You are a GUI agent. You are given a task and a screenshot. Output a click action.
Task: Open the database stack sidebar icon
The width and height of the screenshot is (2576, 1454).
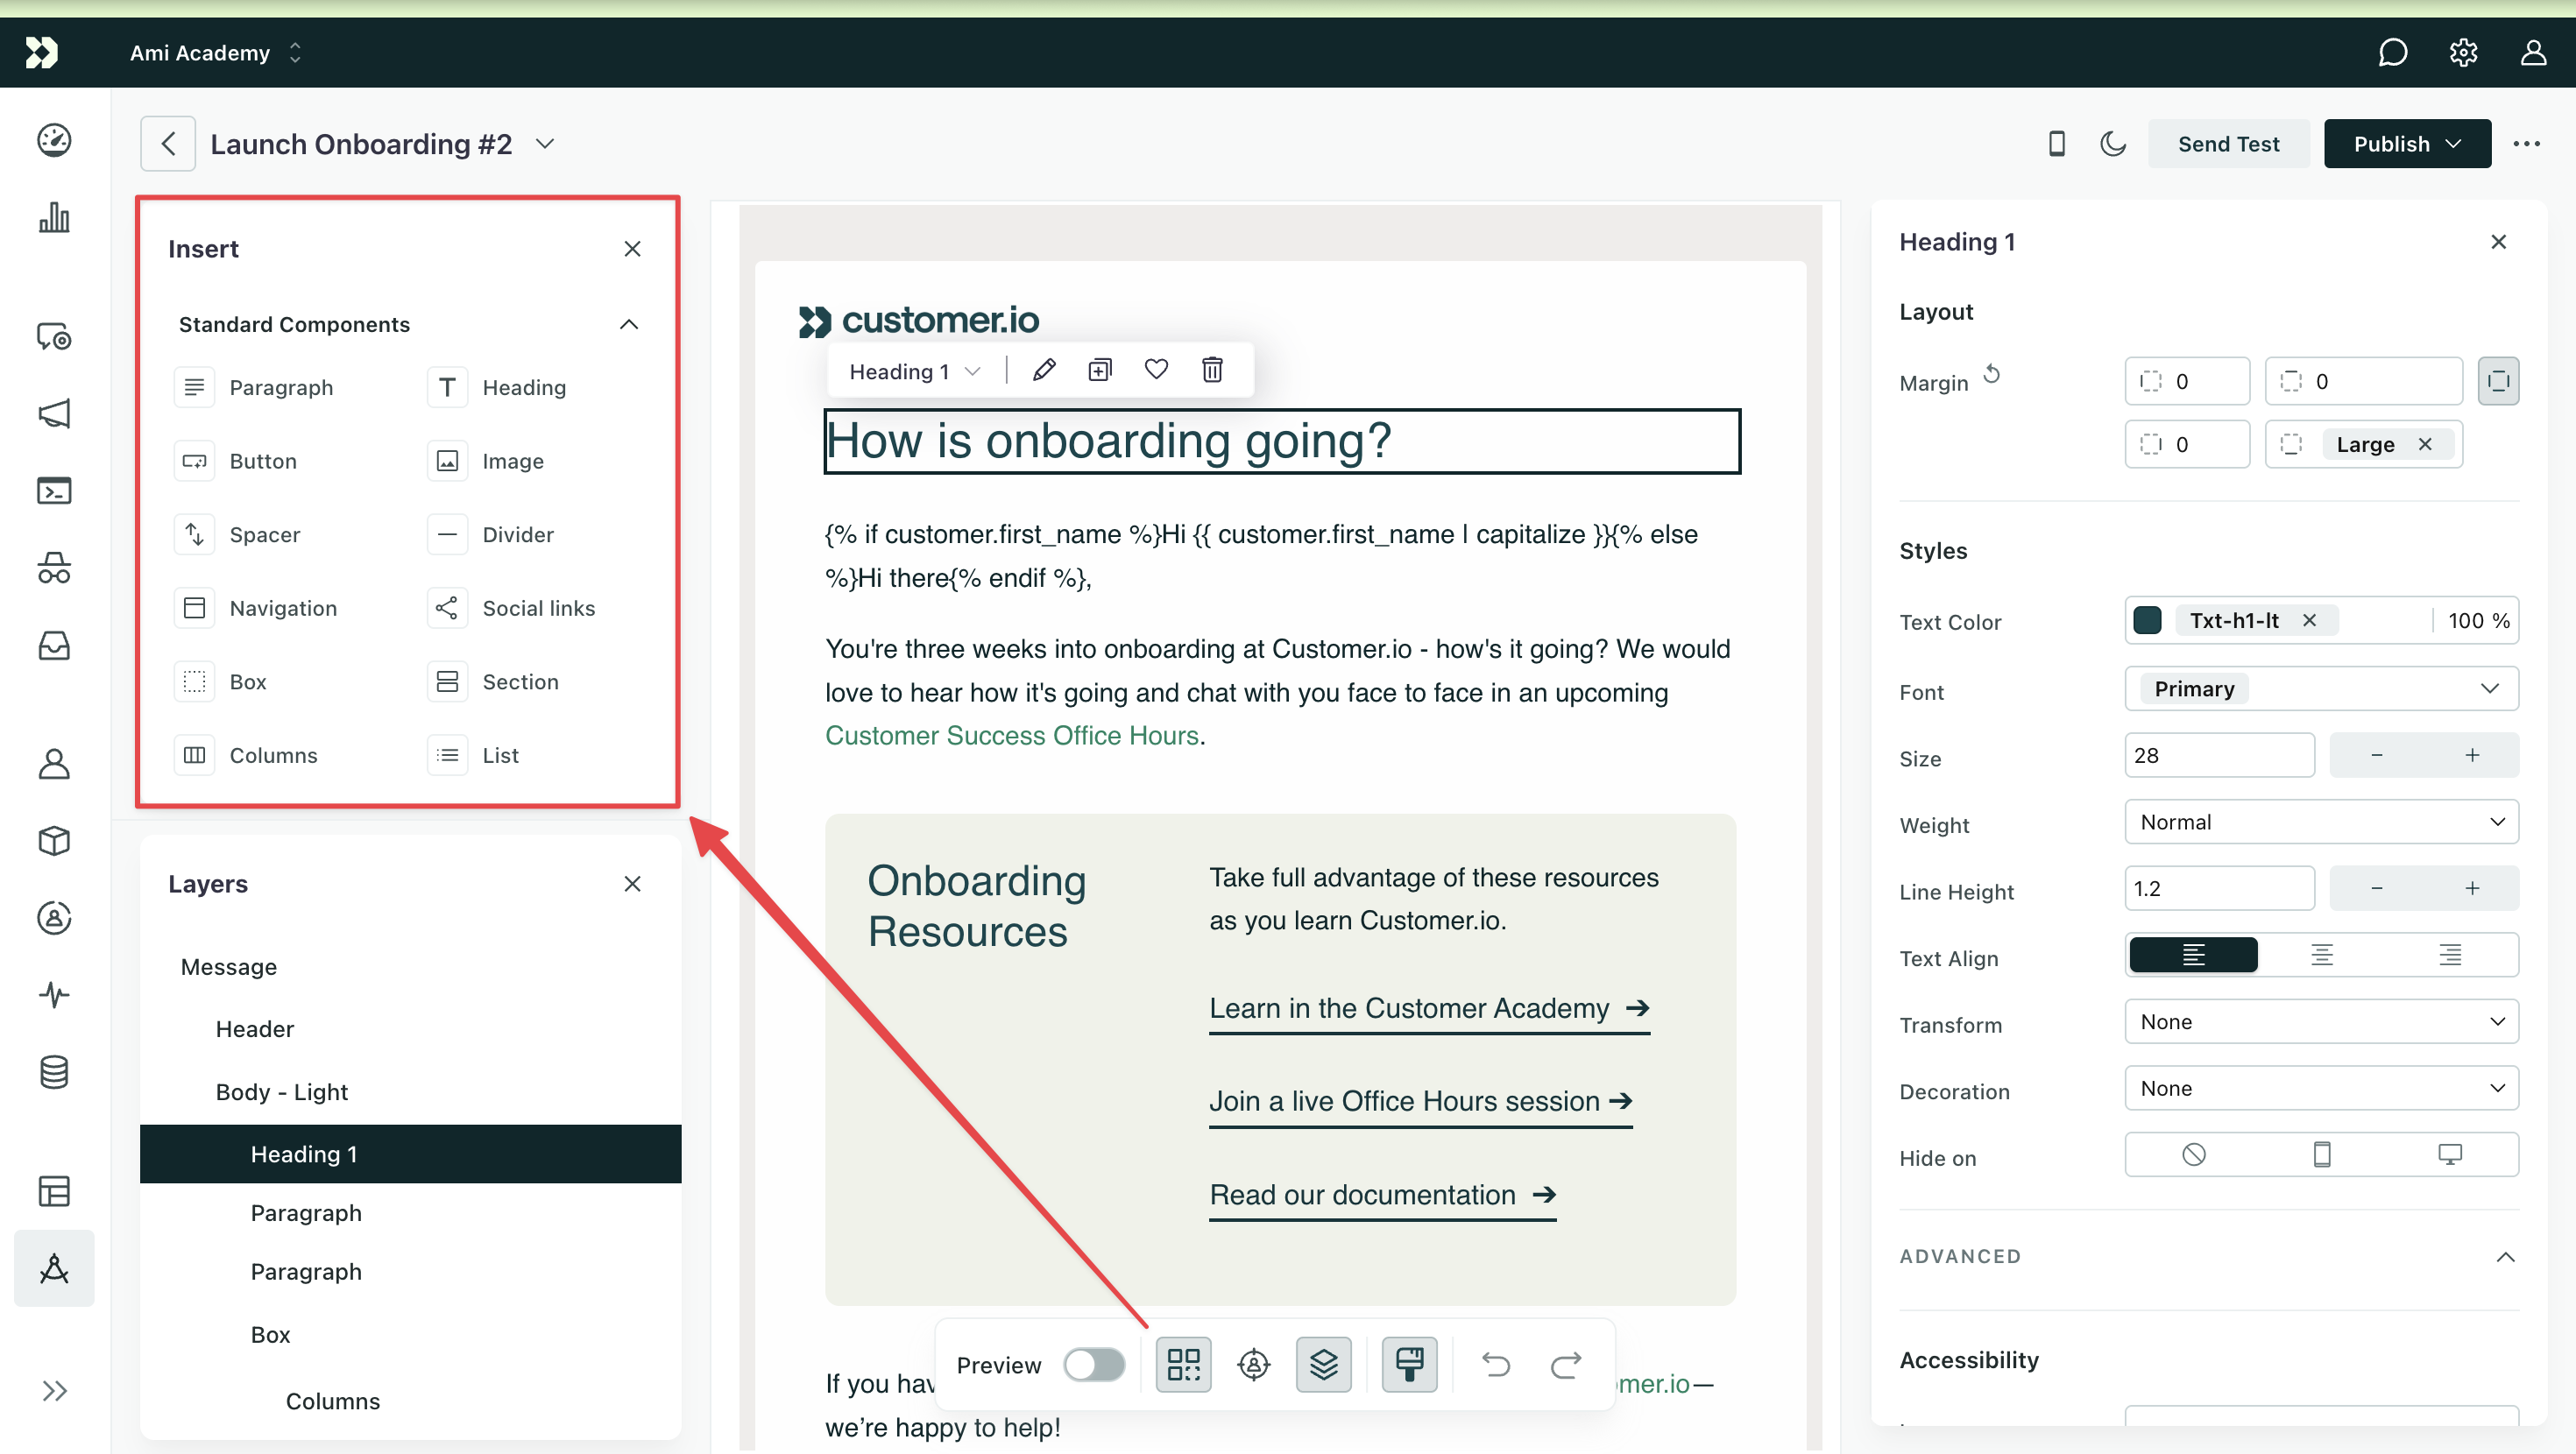[54, 1072]
